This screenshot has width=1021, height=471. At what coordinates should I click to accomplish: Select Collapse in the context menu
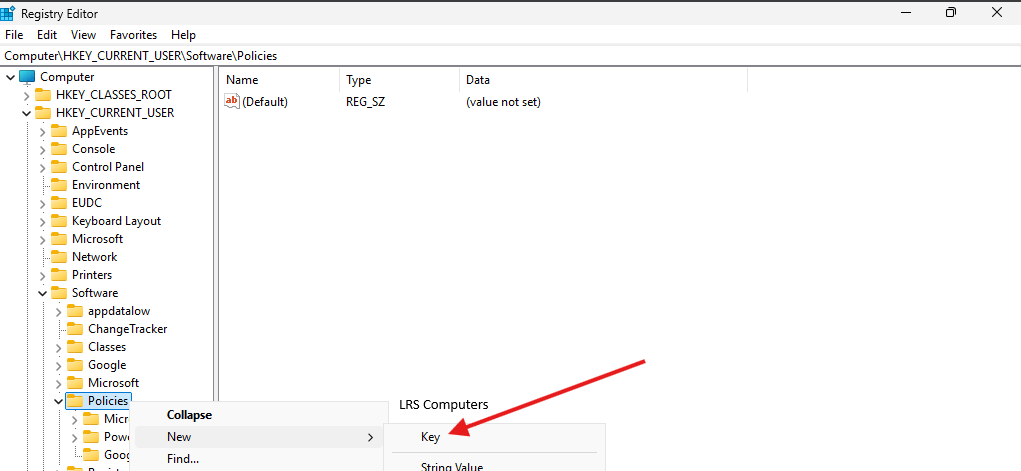[189, 415]
